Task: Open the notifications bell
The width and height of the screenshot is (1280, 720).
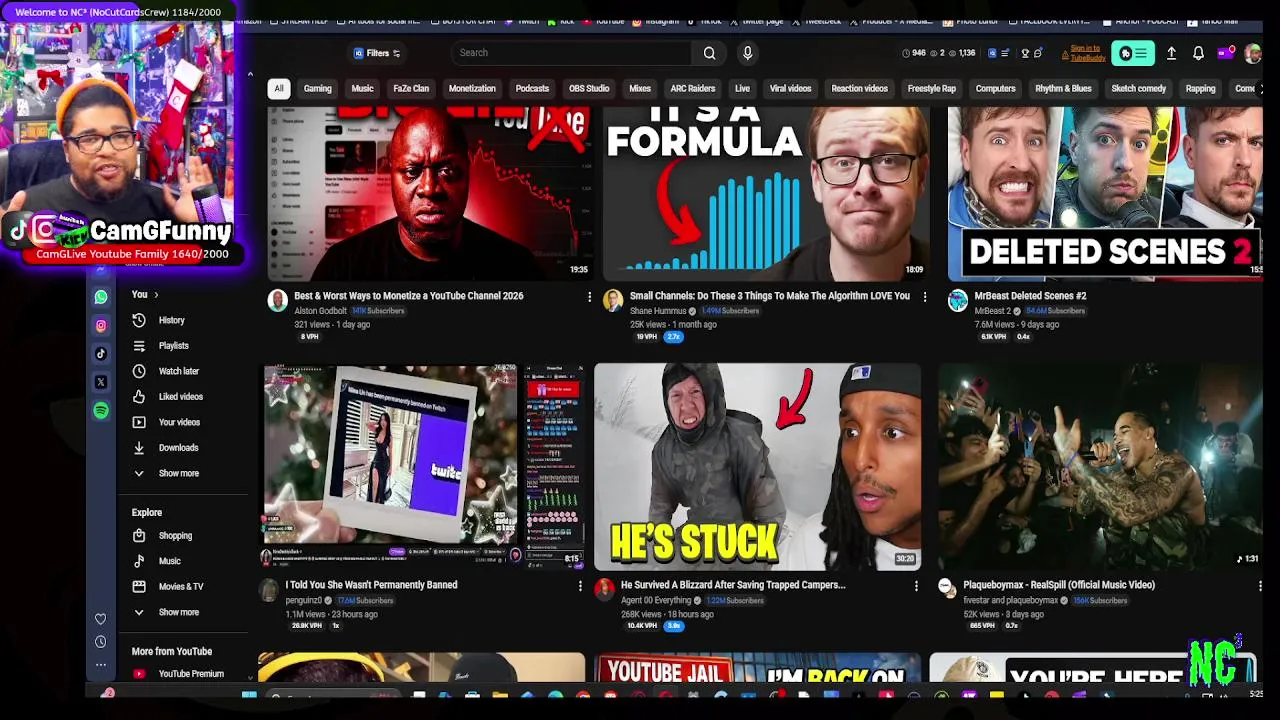Action: point(1198,53)
